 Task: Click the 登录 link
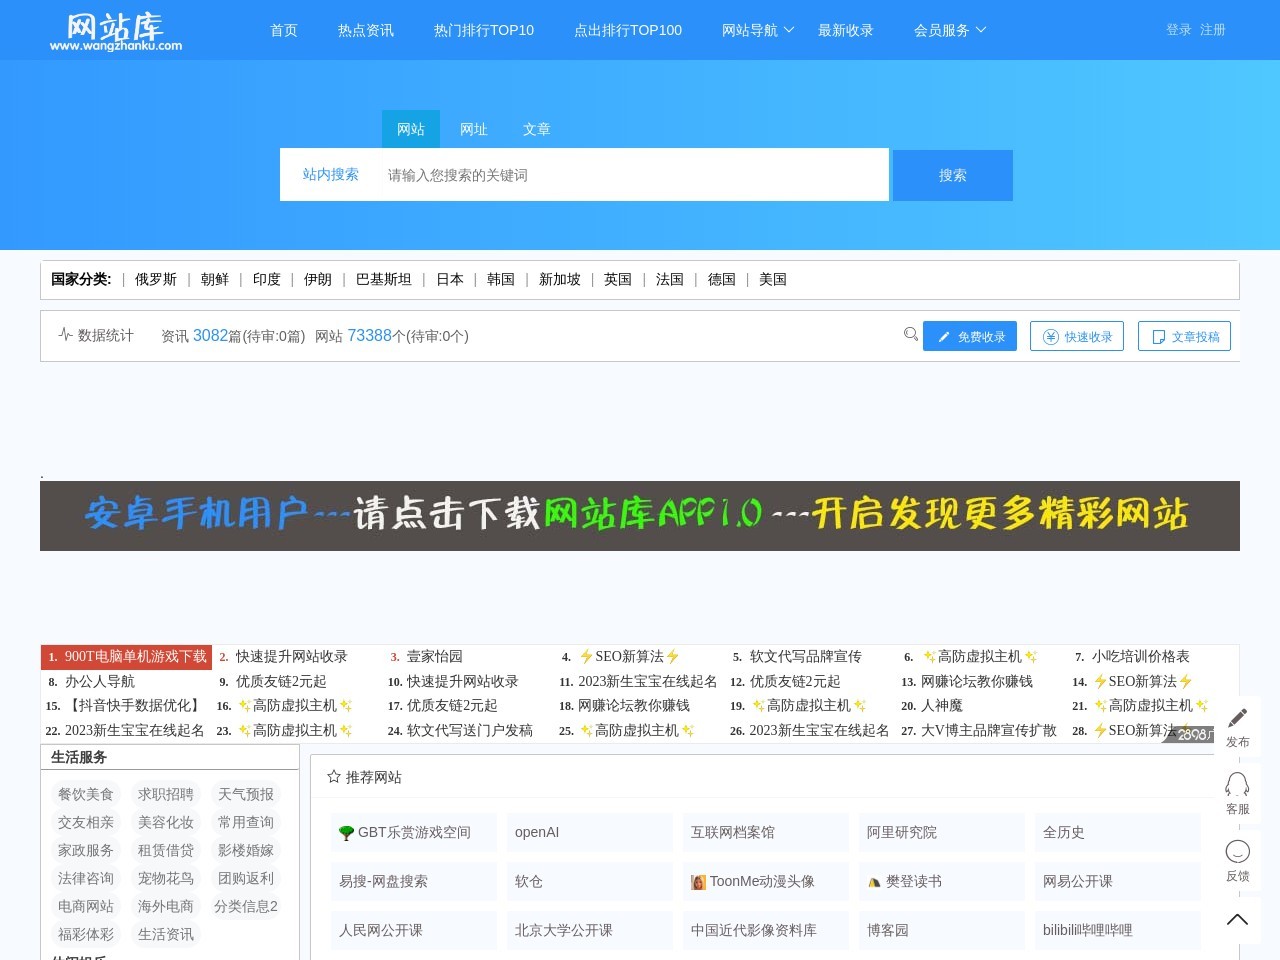pos(1179,30)
